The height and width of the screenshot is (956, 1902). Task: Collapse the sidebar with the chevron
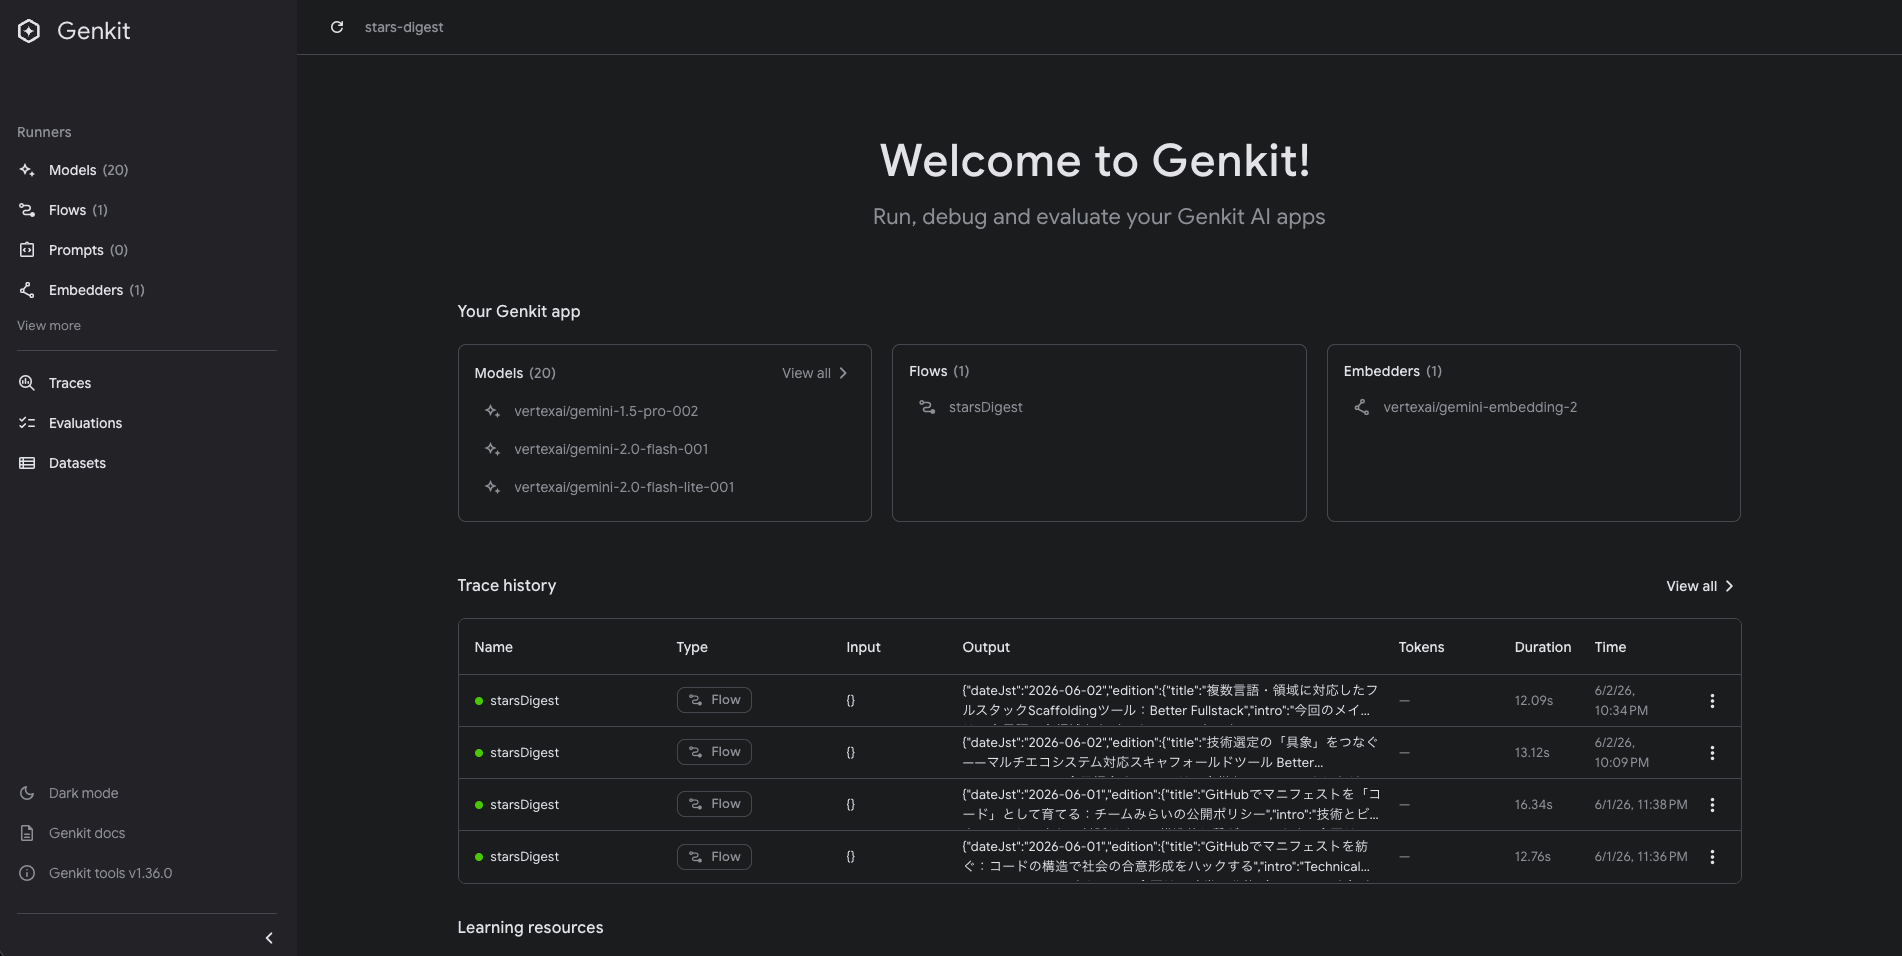[269, 938]
